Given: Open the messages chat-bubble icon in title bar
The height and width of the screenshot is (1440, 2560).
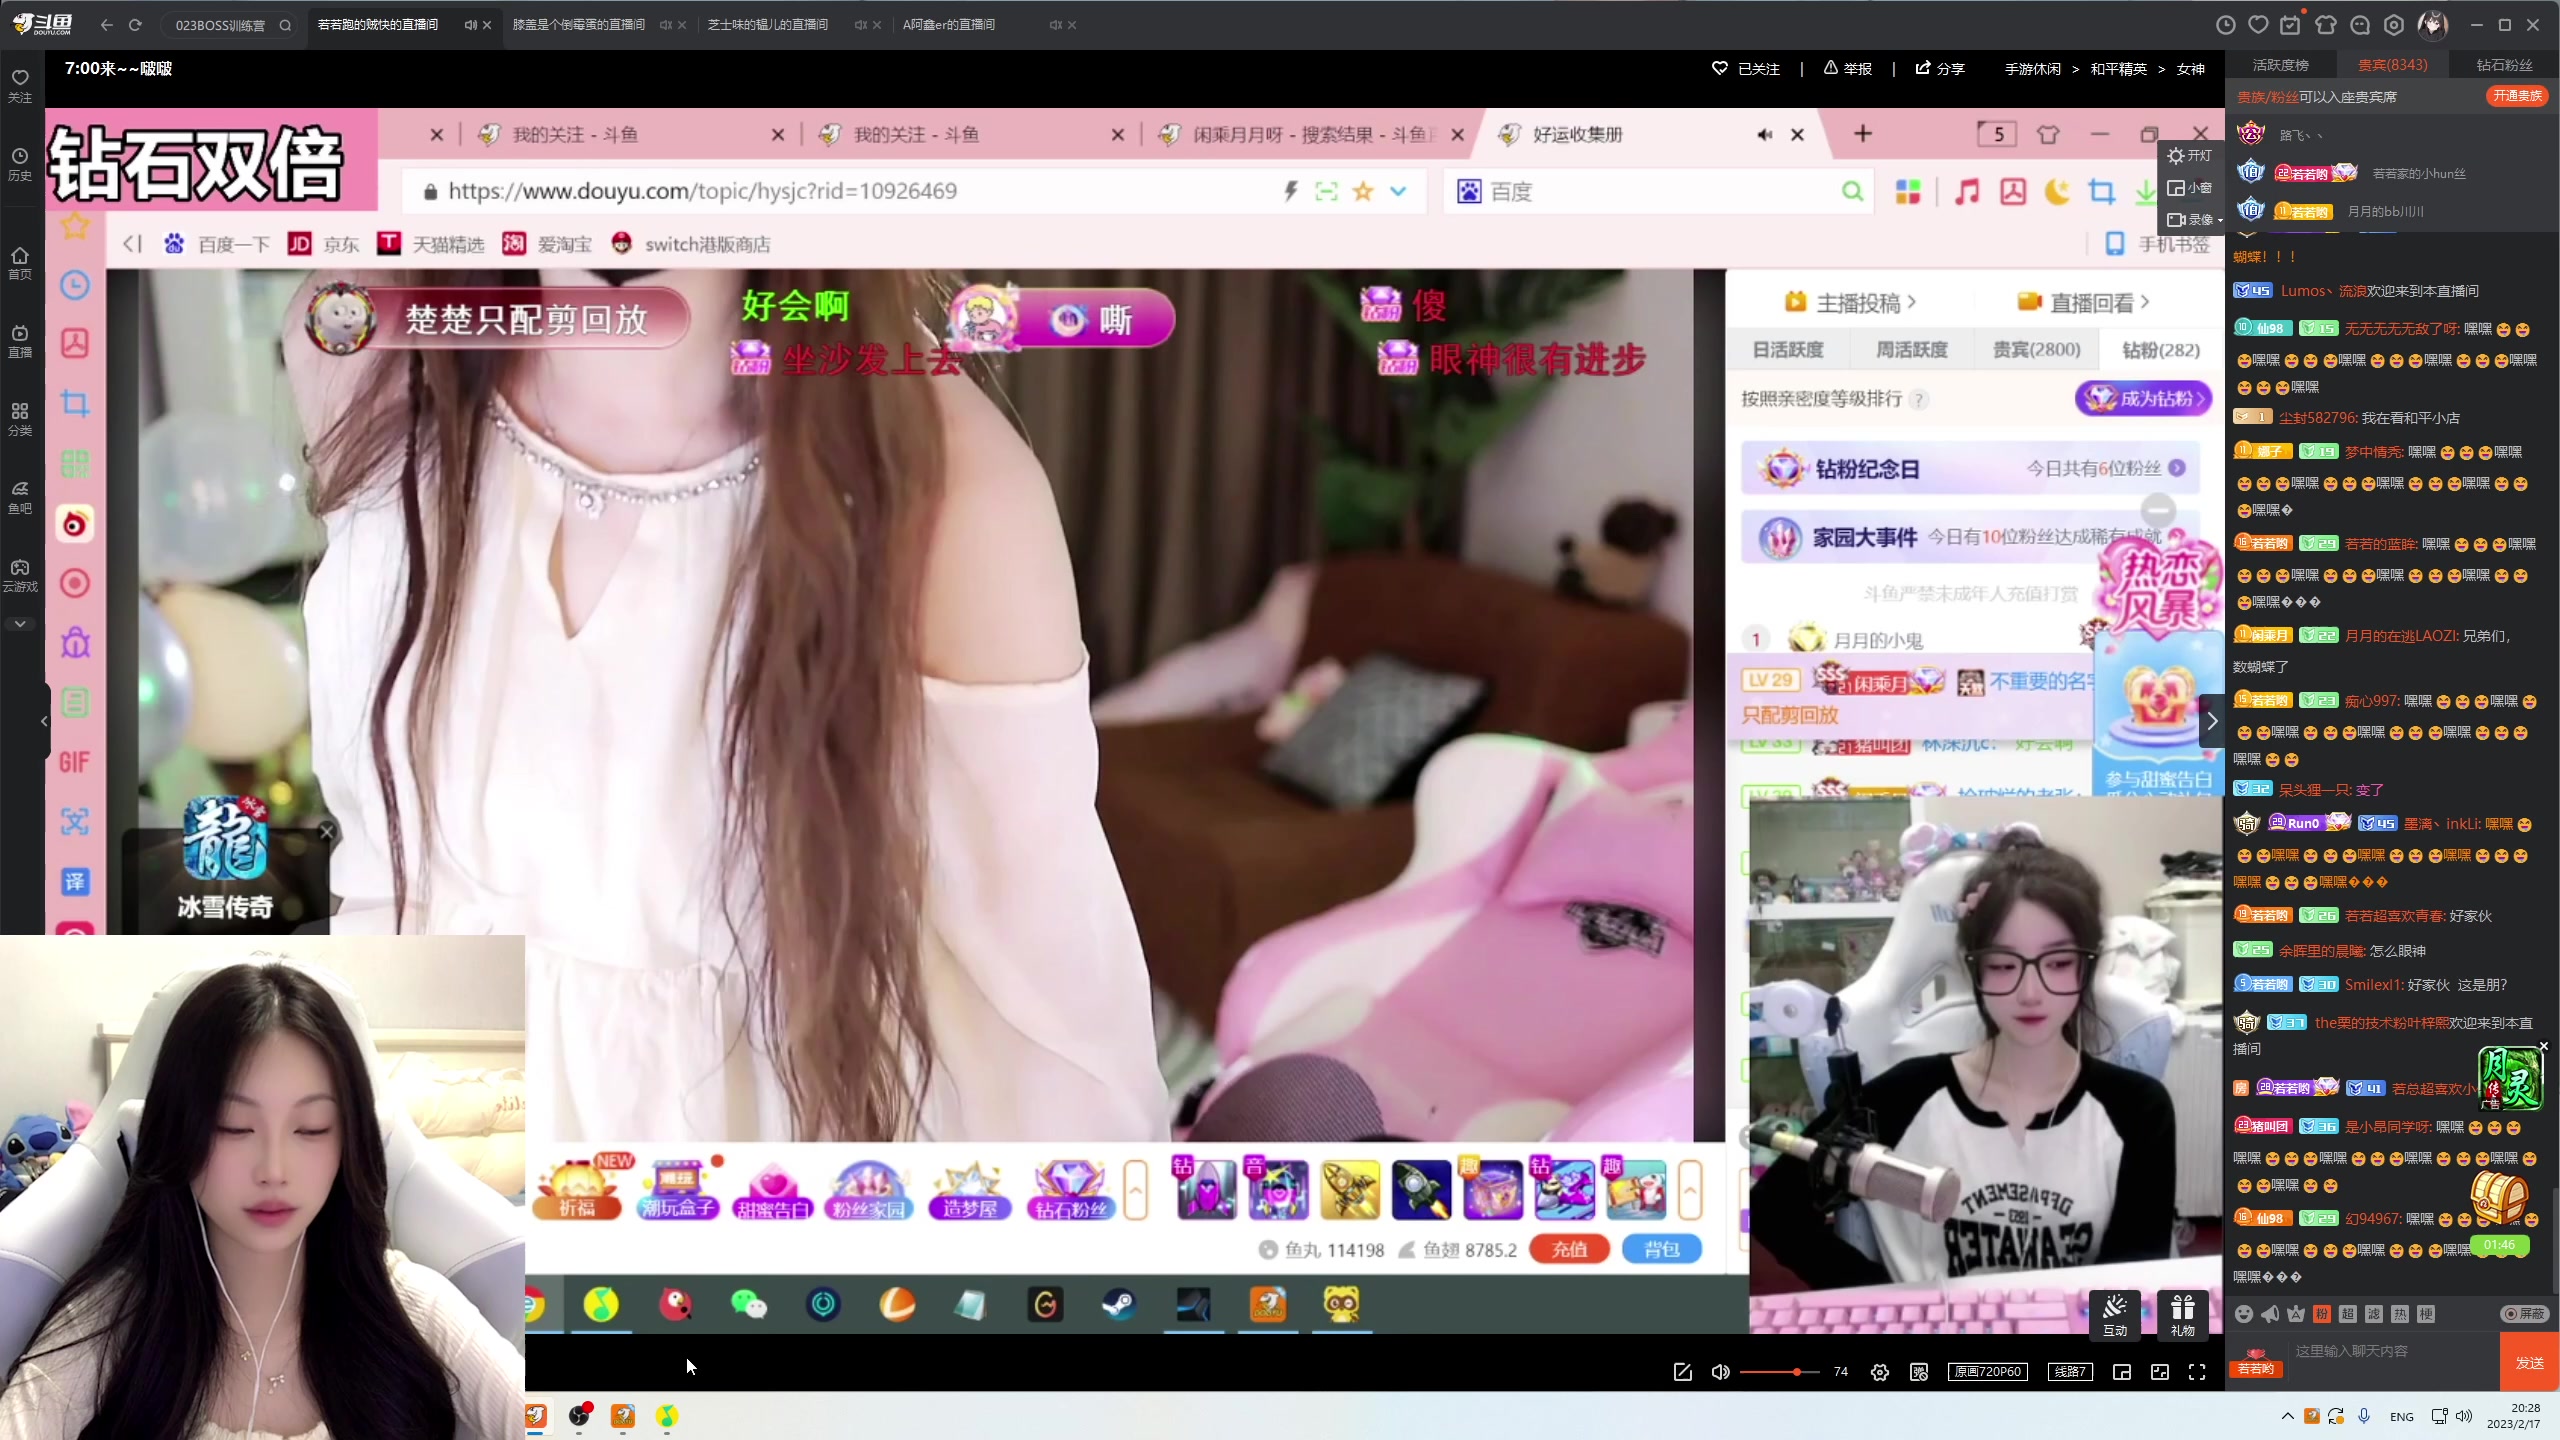Looking at the screenshot, I should point(2360,25).
